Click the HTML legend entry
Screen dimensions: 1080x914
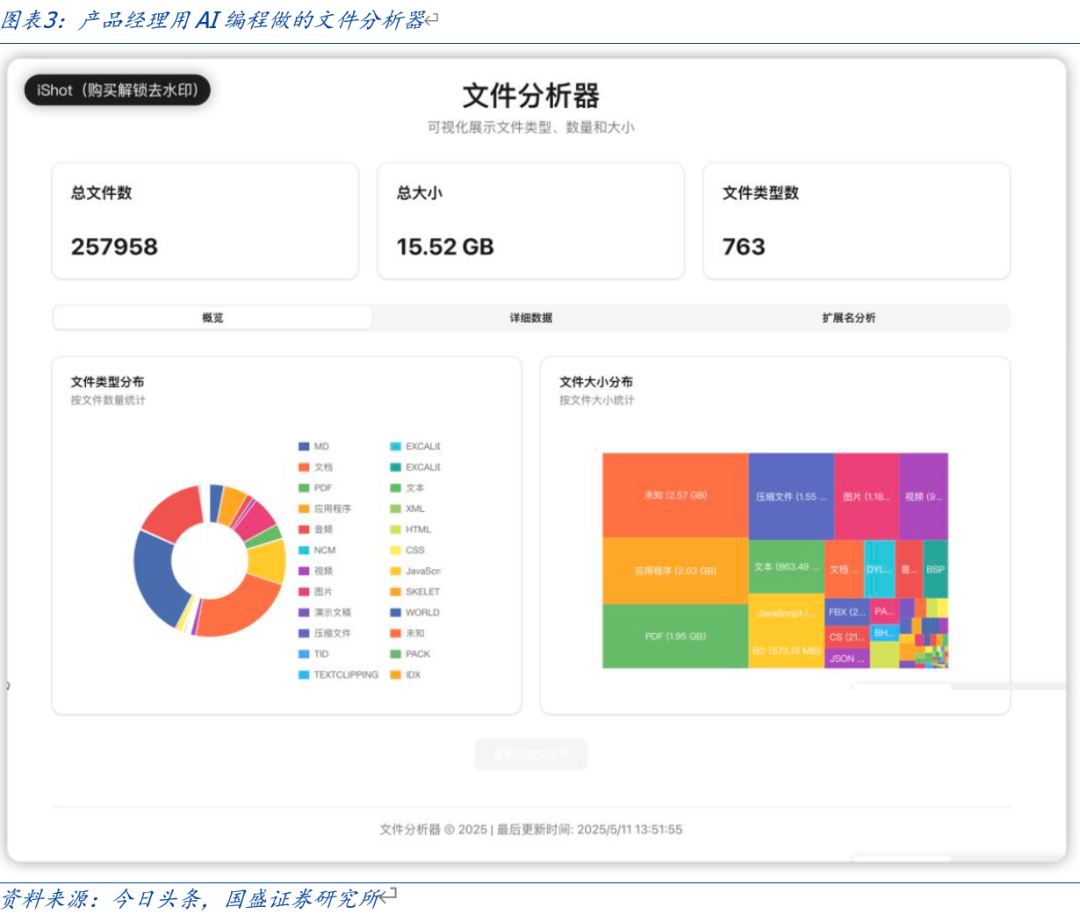pyautogui.click(x=411, y=529)
